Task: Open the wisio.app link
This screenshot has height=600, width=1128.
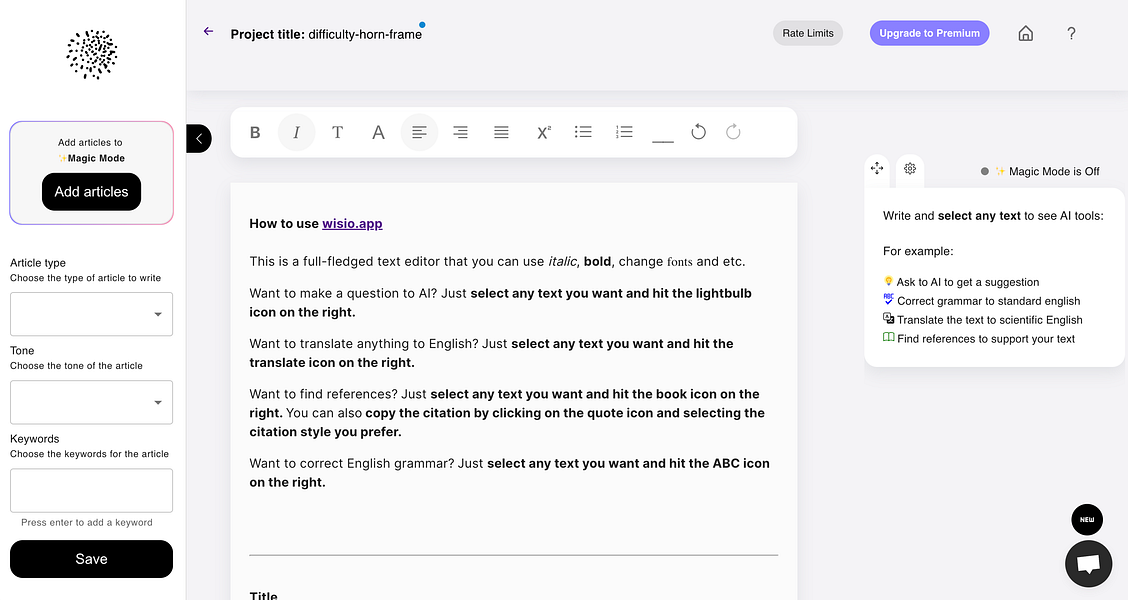Action: (352, 224)
